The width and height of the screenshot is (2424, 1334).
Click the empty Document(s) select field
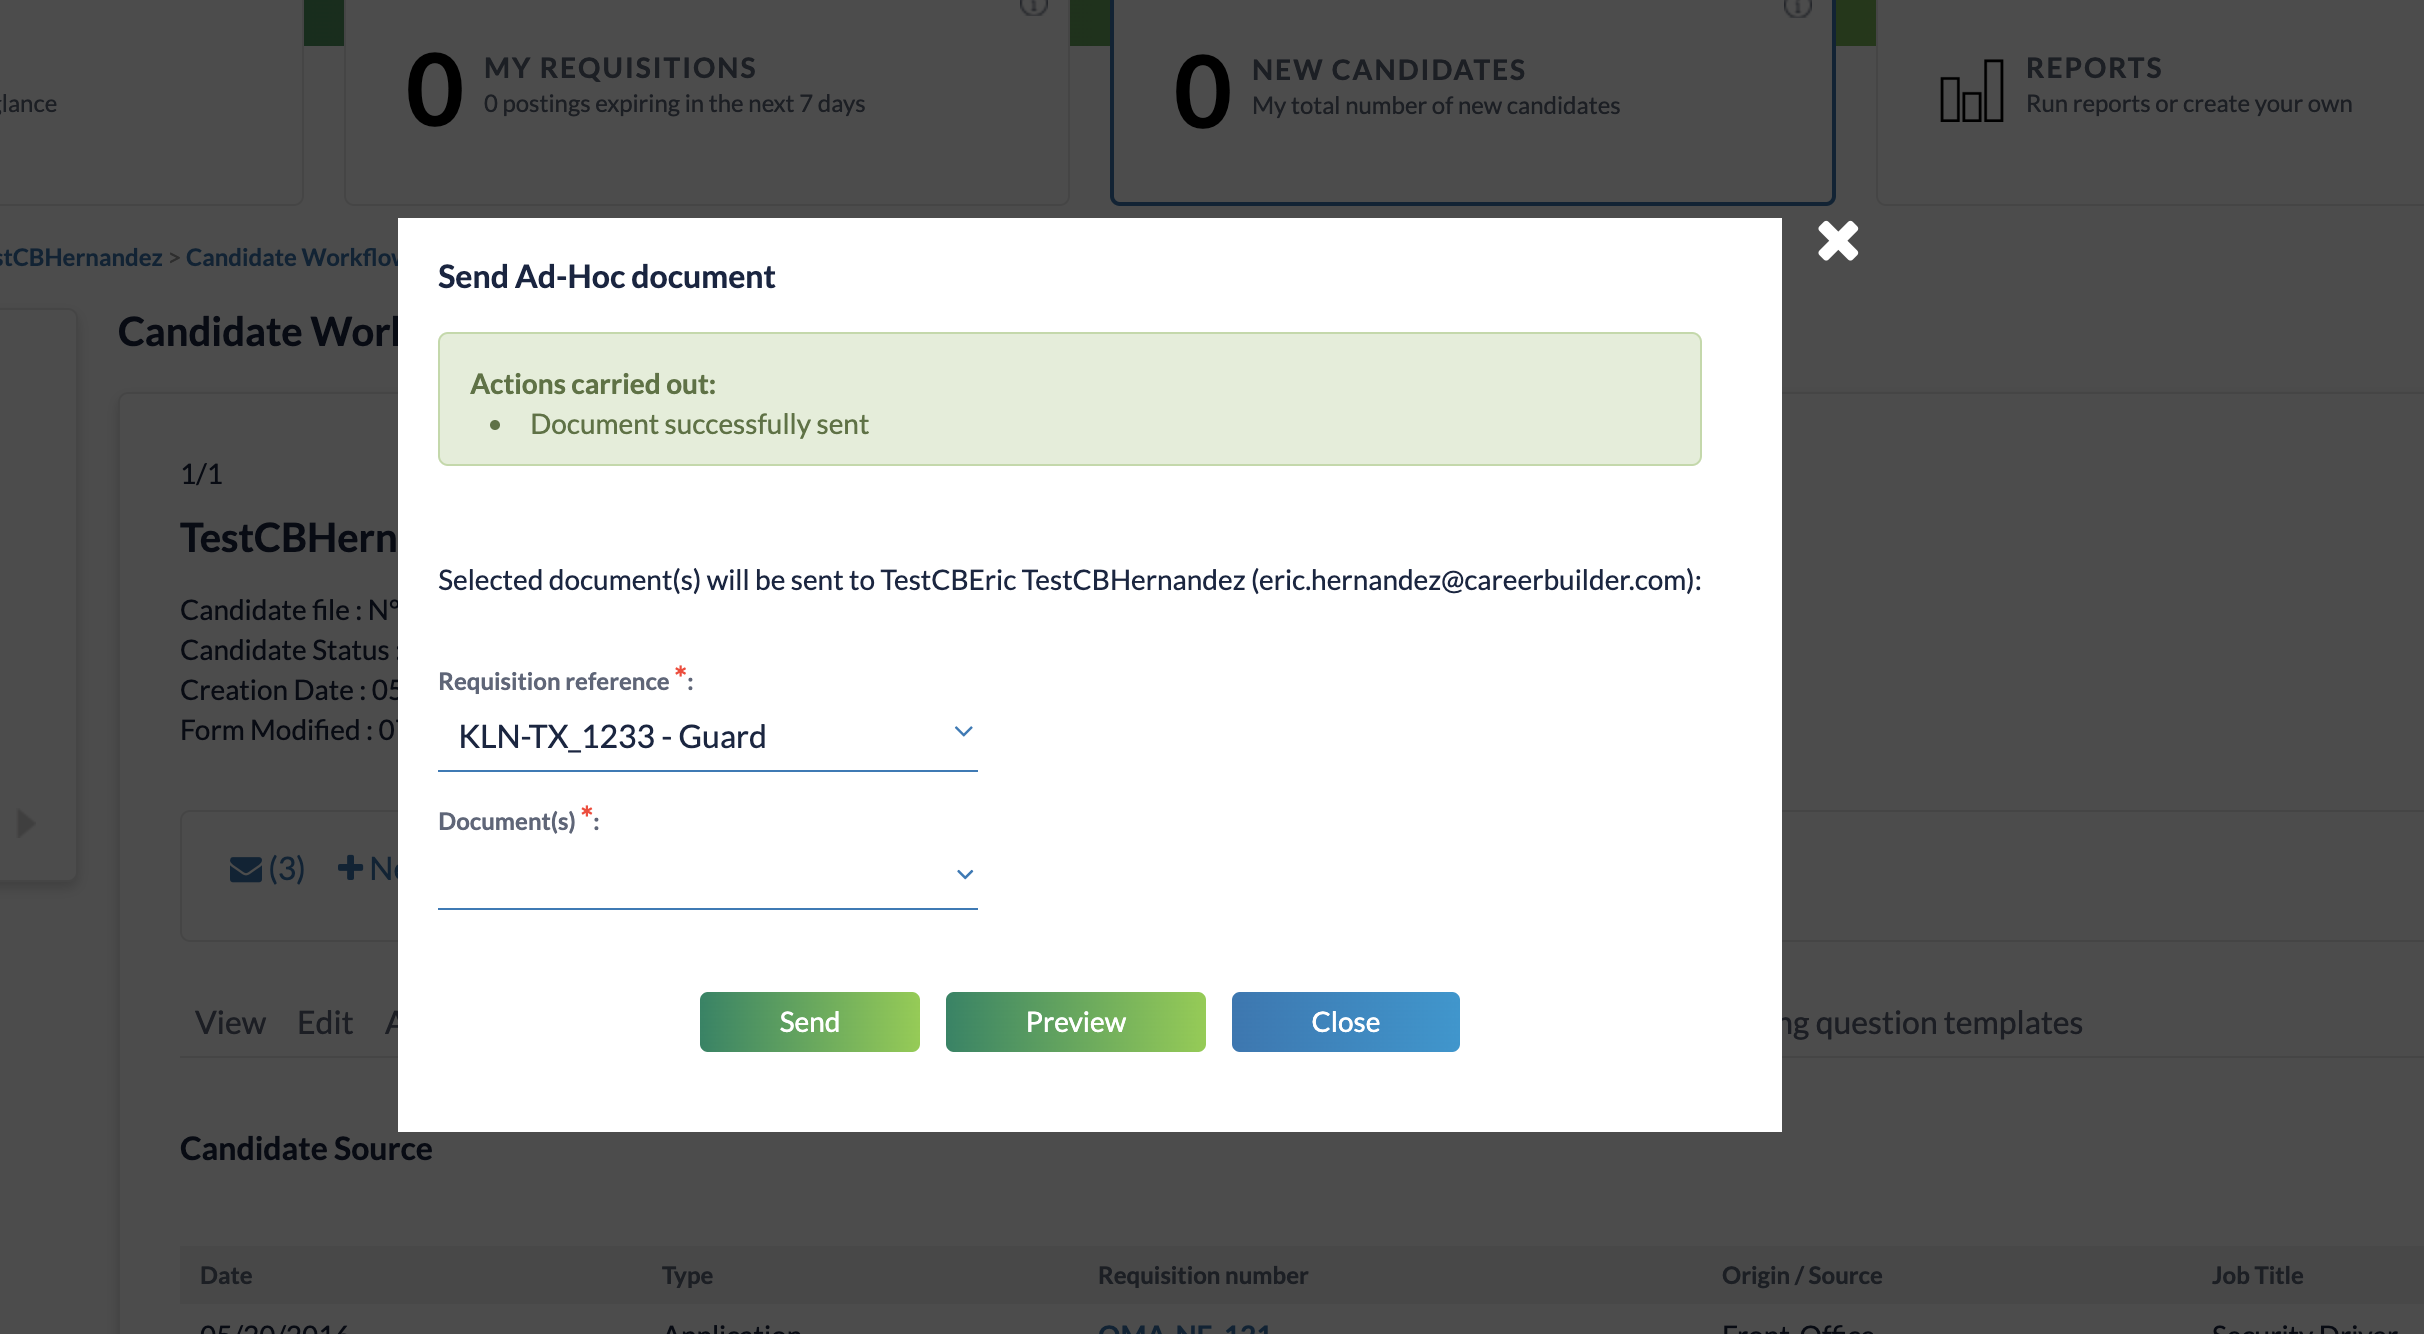[x=690, y=875]
